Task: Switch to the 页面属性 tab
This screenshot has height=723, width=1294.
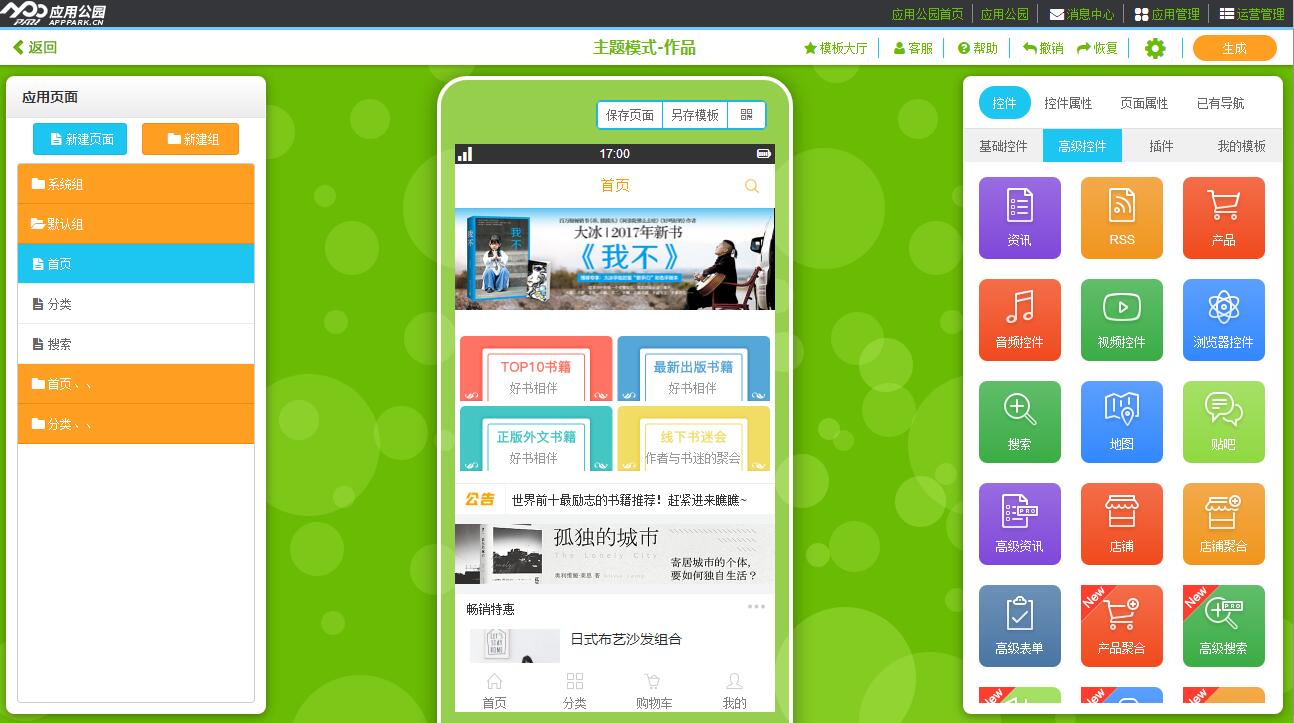Action: 1144,103
